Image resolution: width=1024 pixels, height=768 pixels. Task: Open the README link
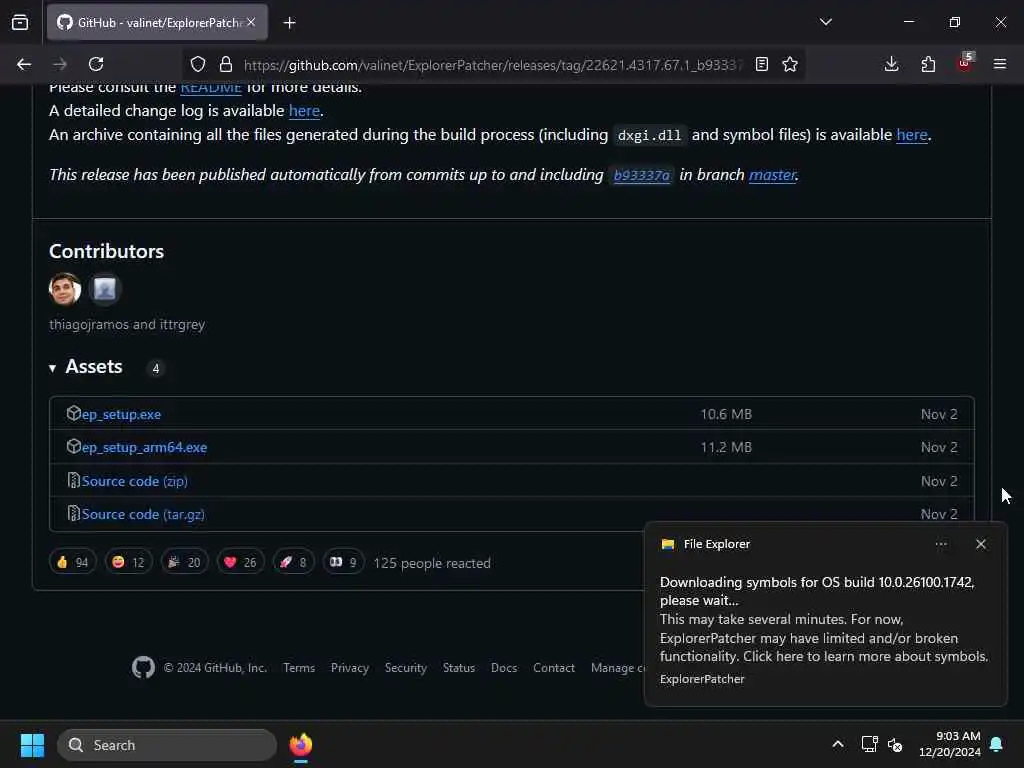pyautogui.click(x=211, y=88)
